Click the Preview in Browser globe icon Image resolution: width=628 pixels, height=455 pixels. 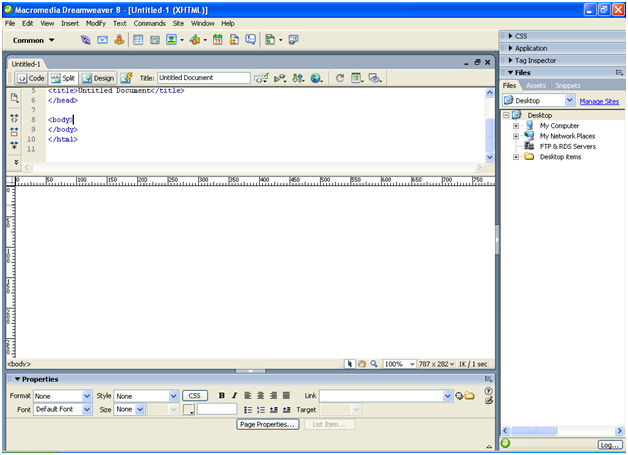(x=316, y=78)
